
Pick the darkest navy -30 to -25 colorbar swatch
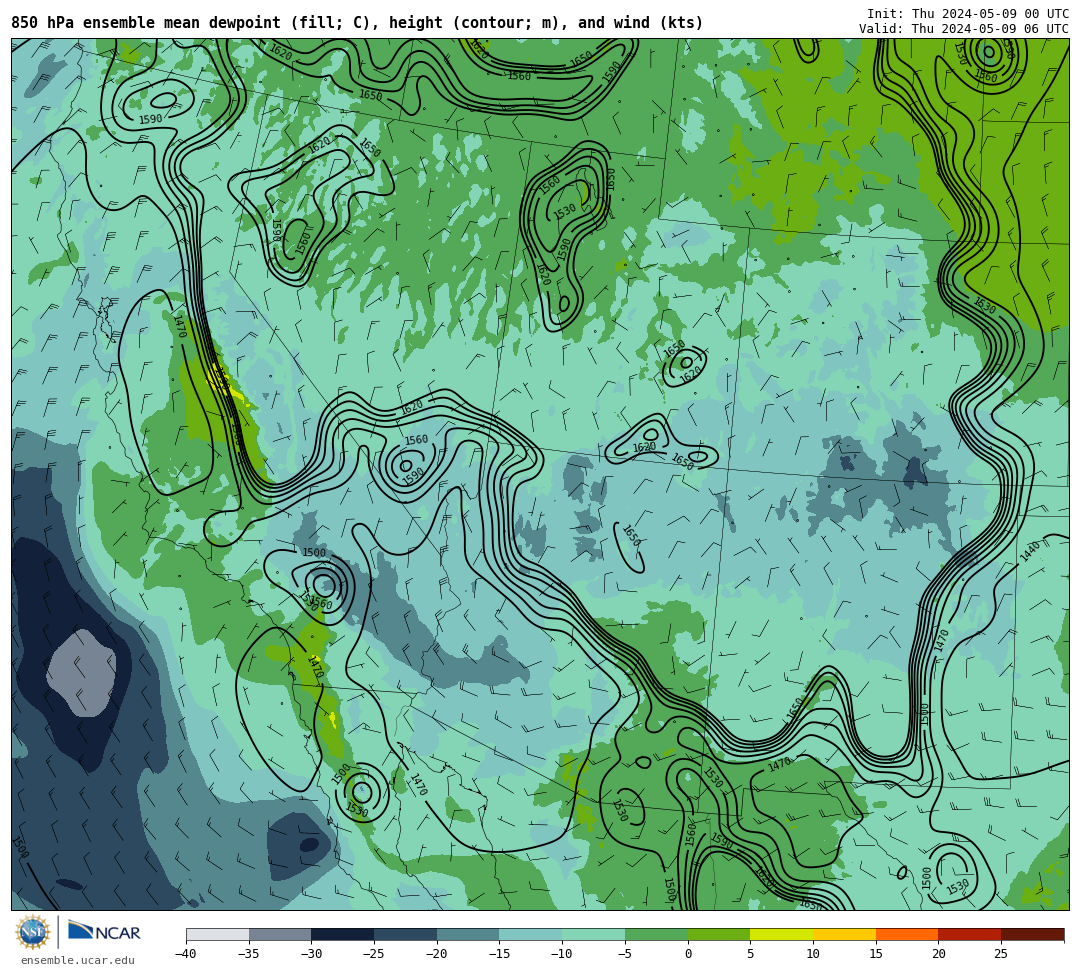coord(343,934)
